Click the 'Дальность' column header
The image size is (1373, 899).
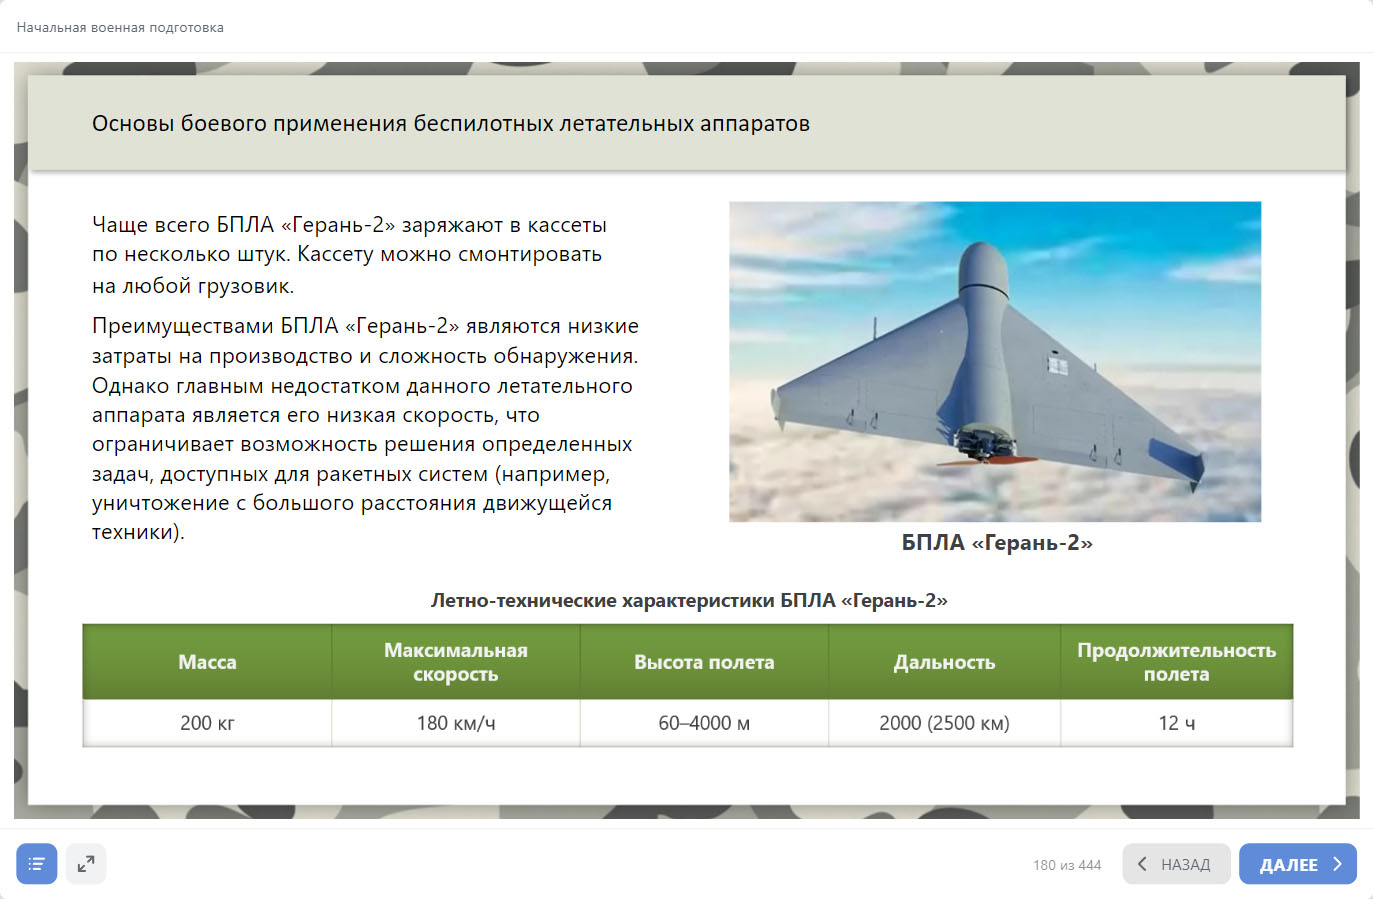pyautogui.click(x=944, y=662)
